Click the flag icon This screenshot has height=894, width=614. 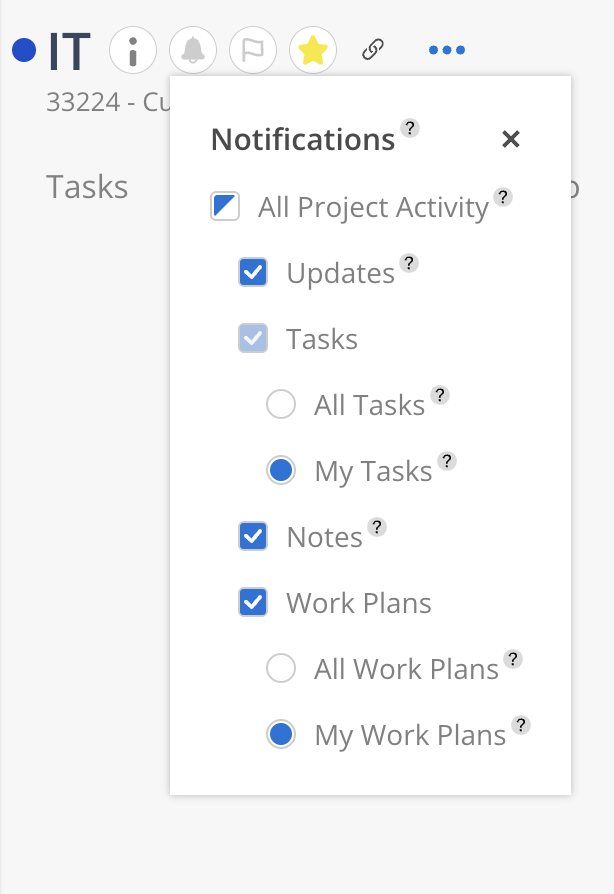(x=253, y=50)
